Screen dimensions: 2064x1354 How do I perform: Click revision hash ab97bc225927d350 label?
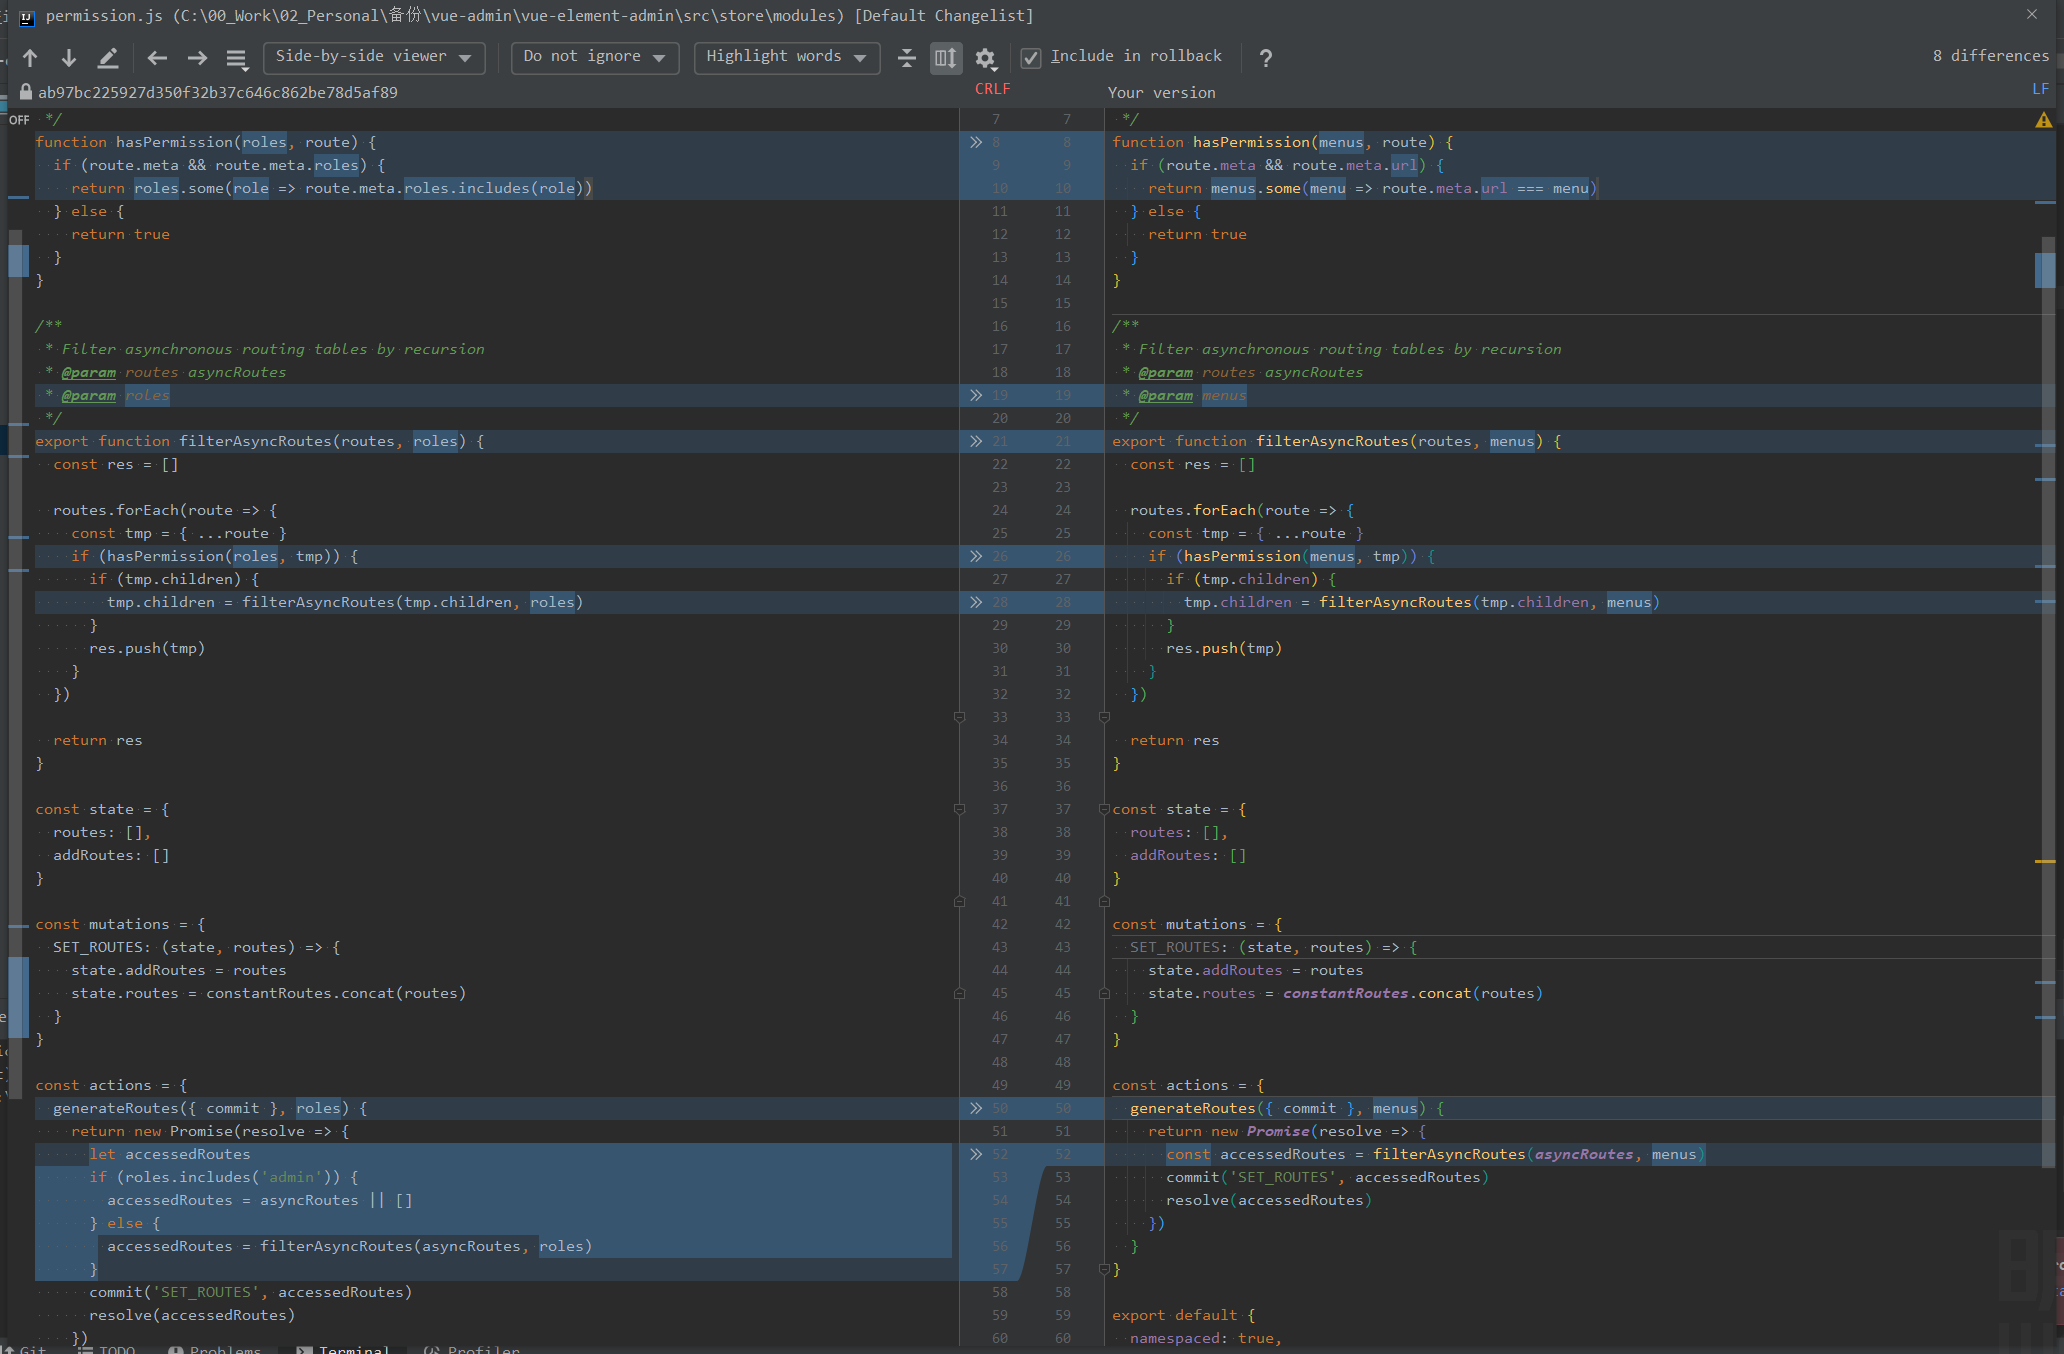[217, 92]
